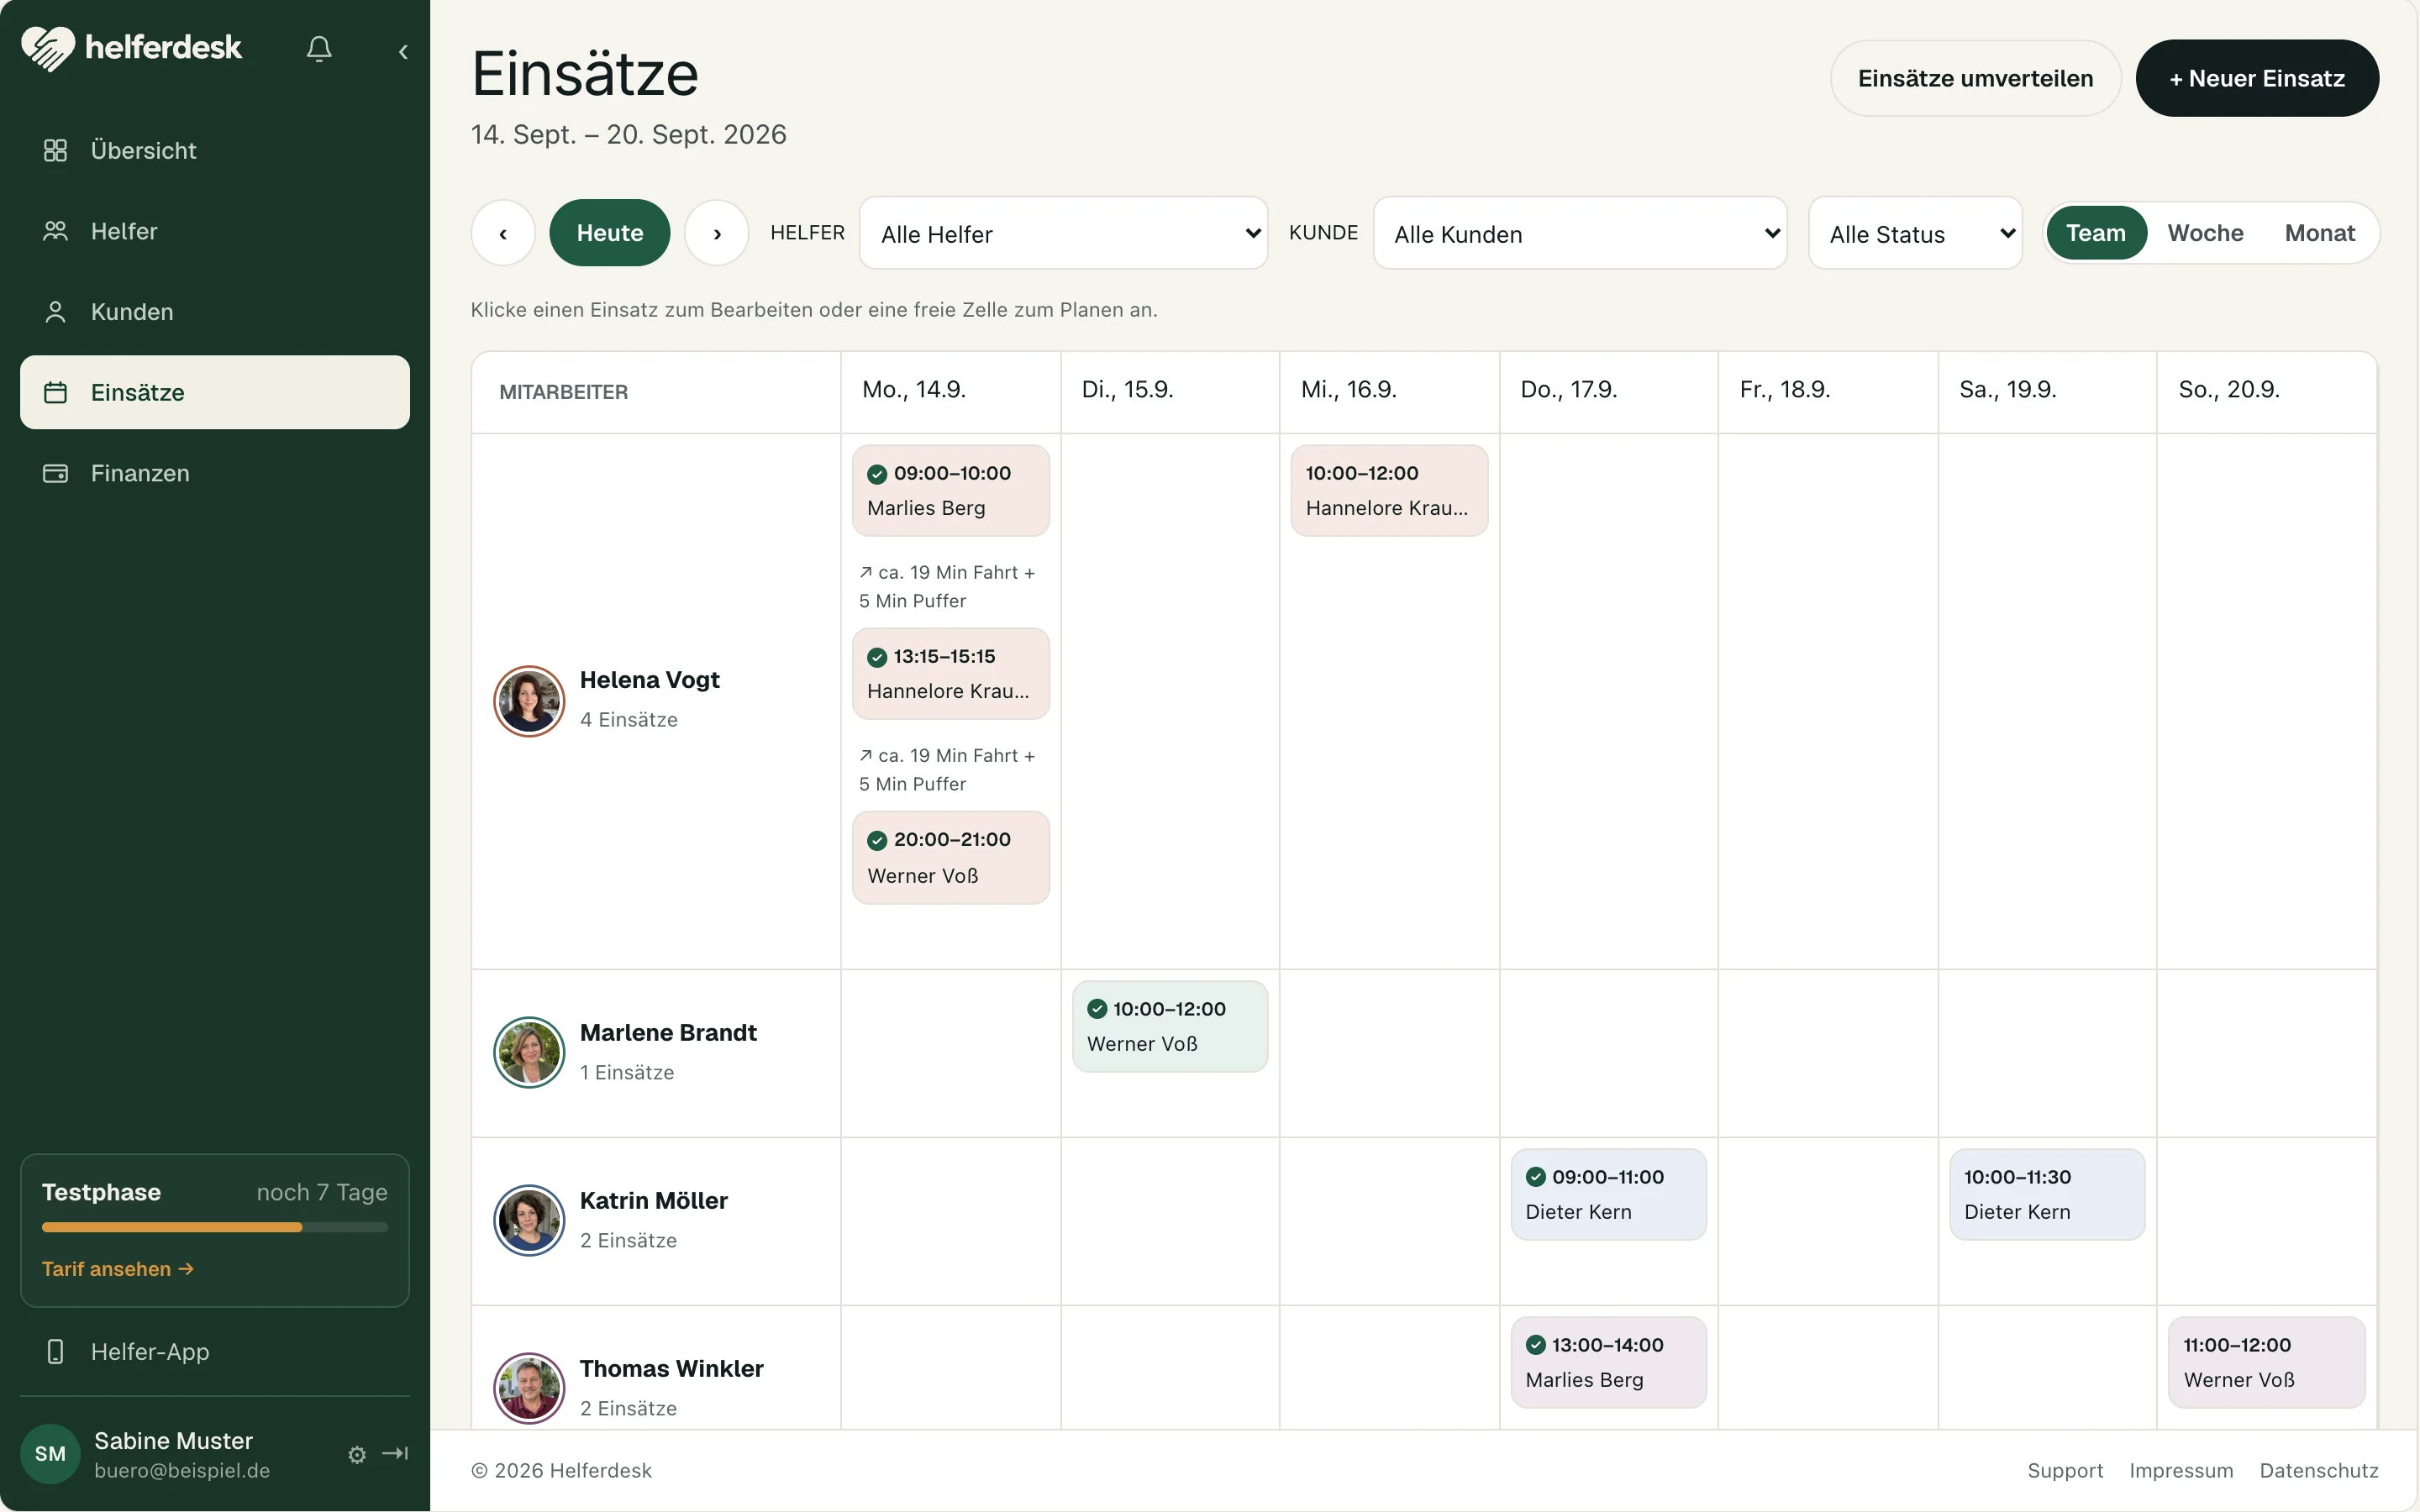The width and height of the screenshot is (2420, 1512).
Task: Open the settings gear next to Sabine Muster
Action: (x=357, y=1455)
